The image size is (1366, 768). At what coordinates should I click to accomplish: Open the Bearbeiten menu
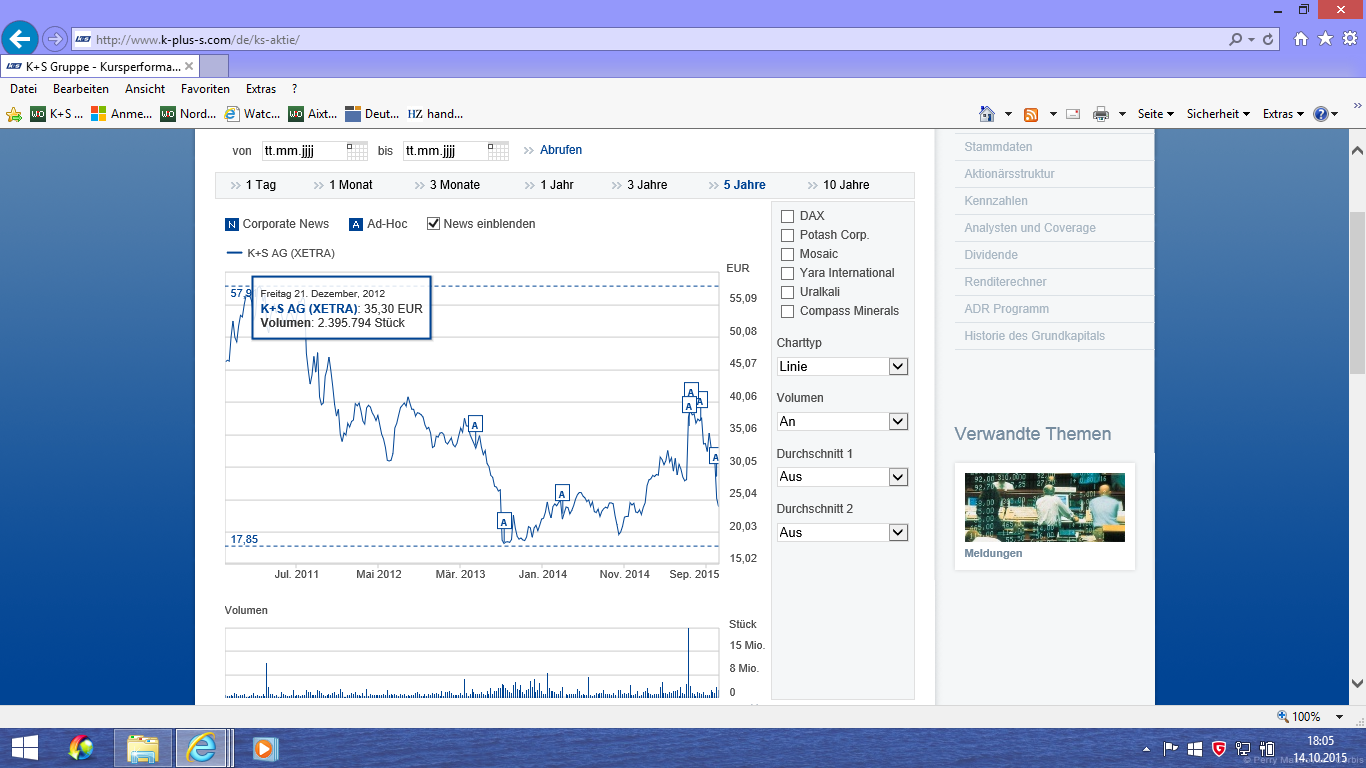tap(81, 89)
